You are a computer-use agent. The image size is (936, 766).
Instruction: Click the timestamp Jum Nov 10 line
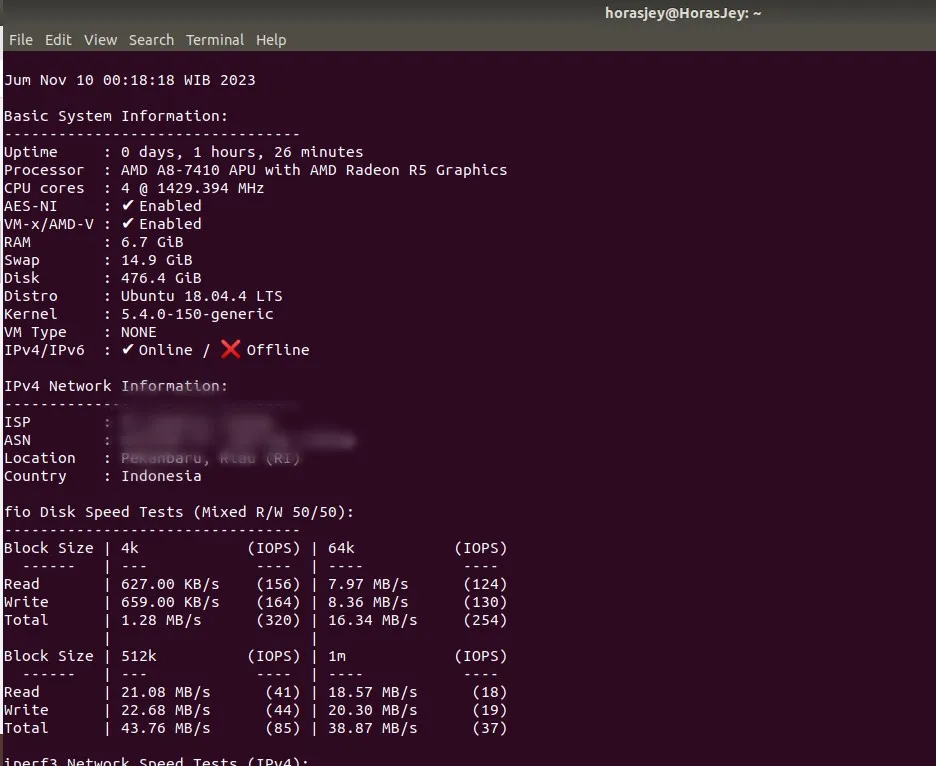130,79
